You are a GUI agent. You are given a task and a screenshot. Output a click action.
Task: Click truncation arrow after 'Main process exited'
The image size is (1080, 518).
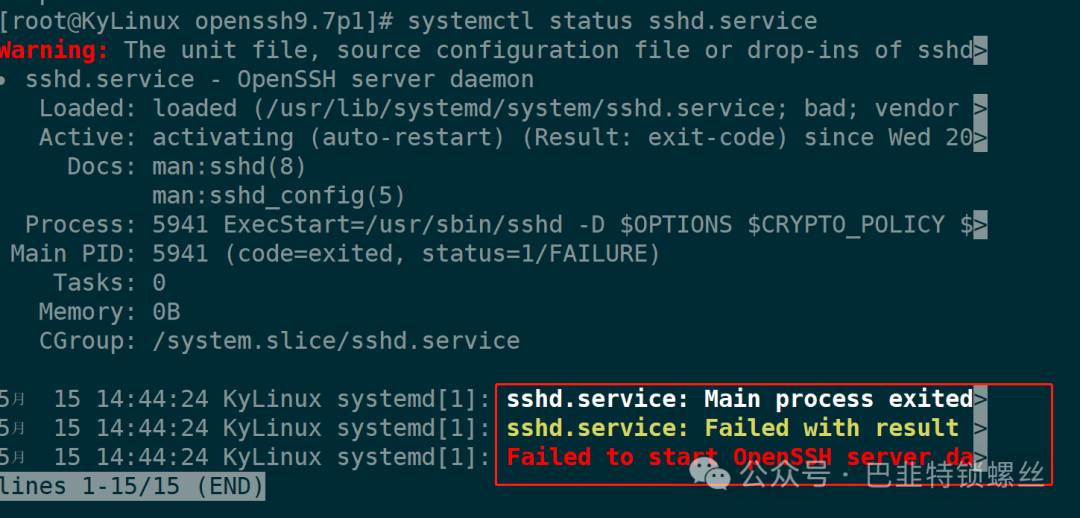coord(980,400)
